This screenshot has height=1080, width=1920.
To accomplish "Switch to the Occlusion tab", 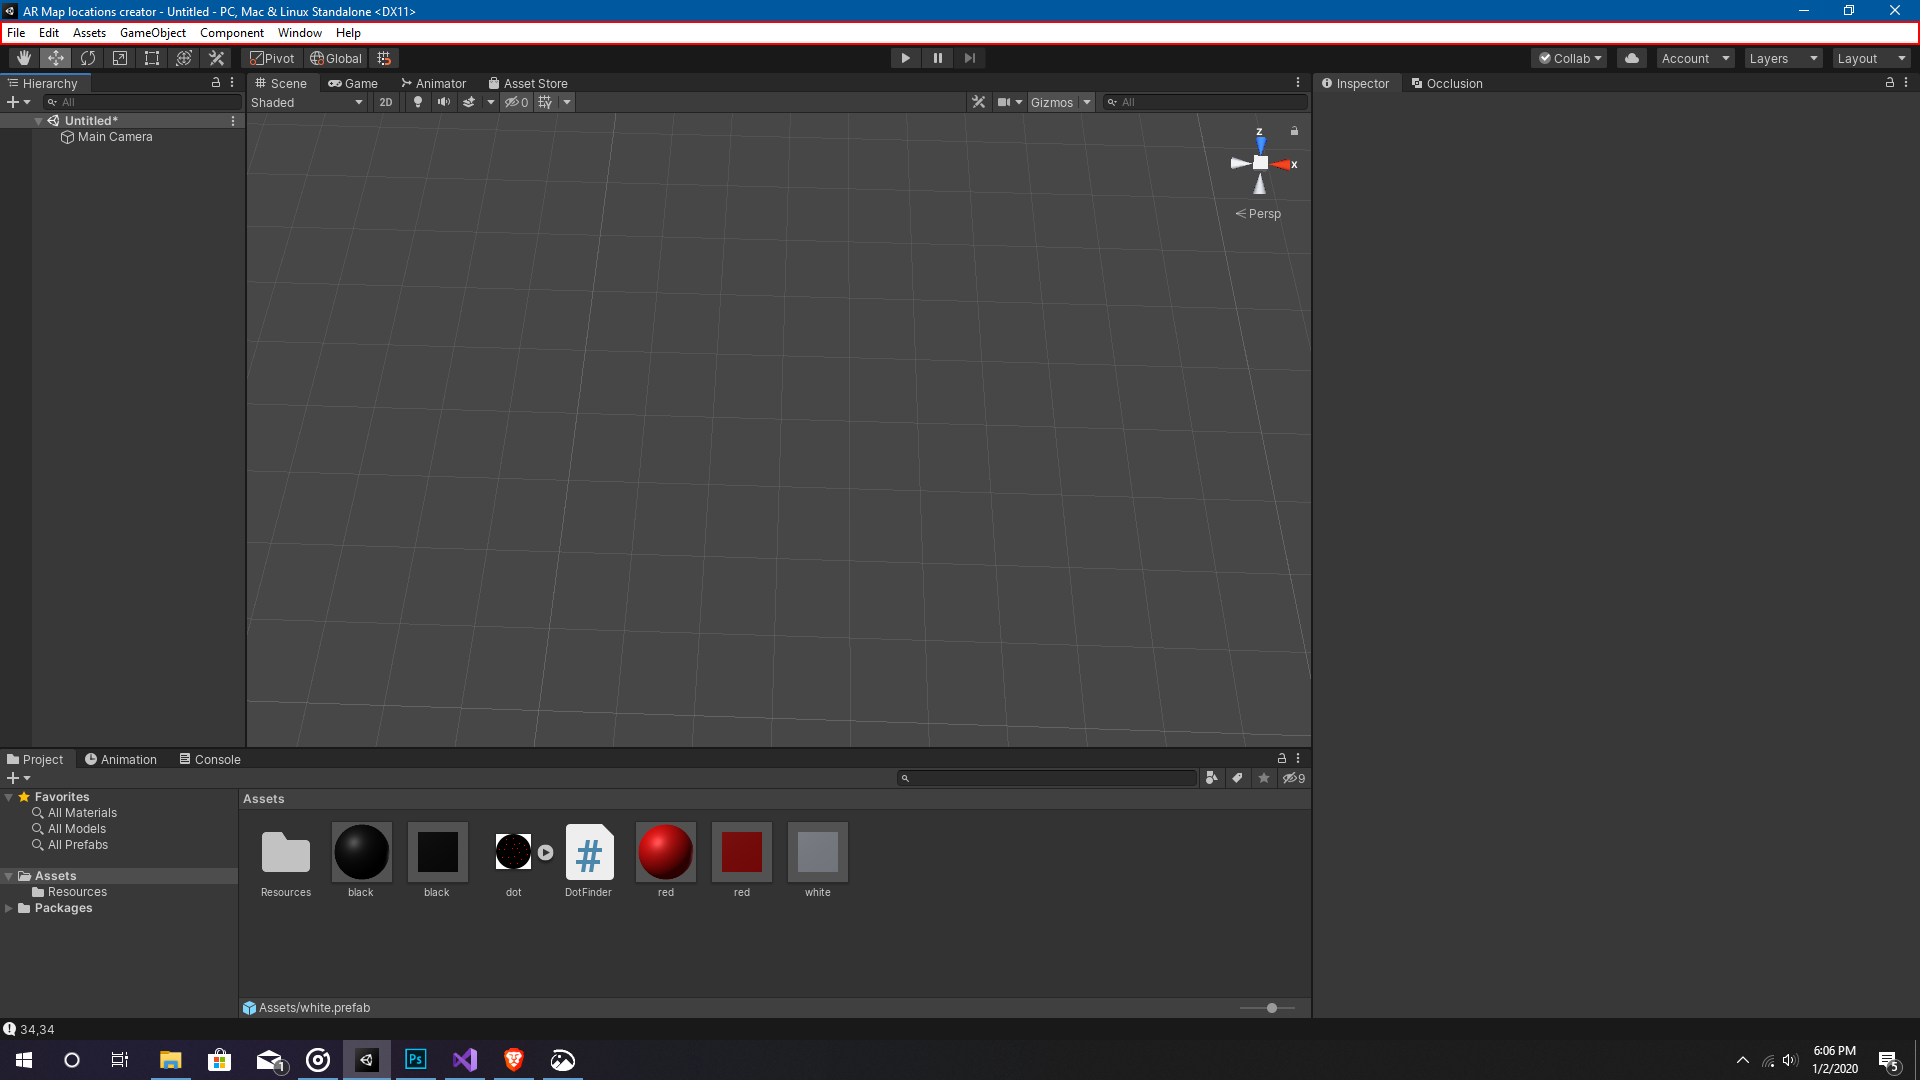I will click(1447, 84).
